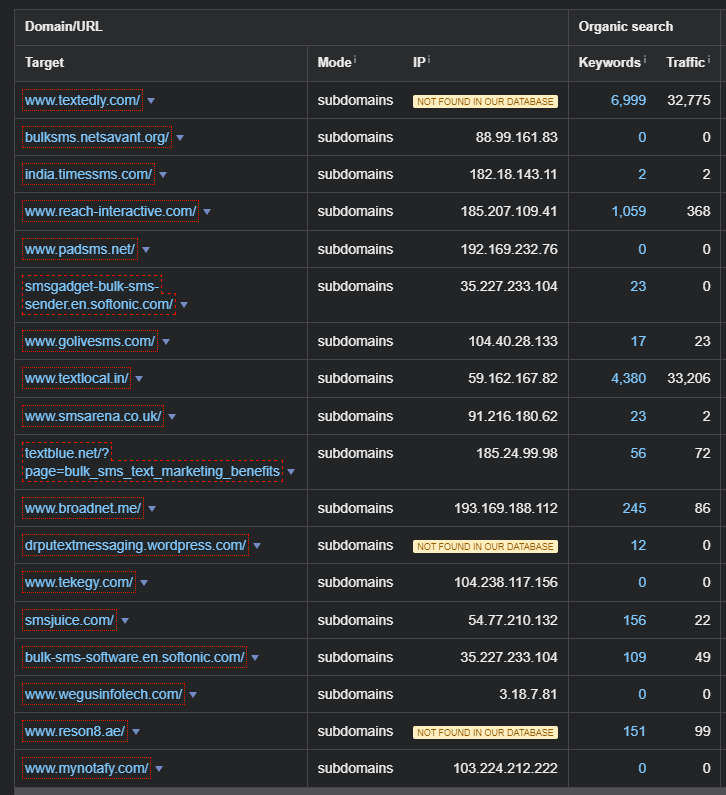This screenshot has width=726, height=795.
Task: Open the 109 keywords count for bulk-sms-software
Action: coord(634,658)
